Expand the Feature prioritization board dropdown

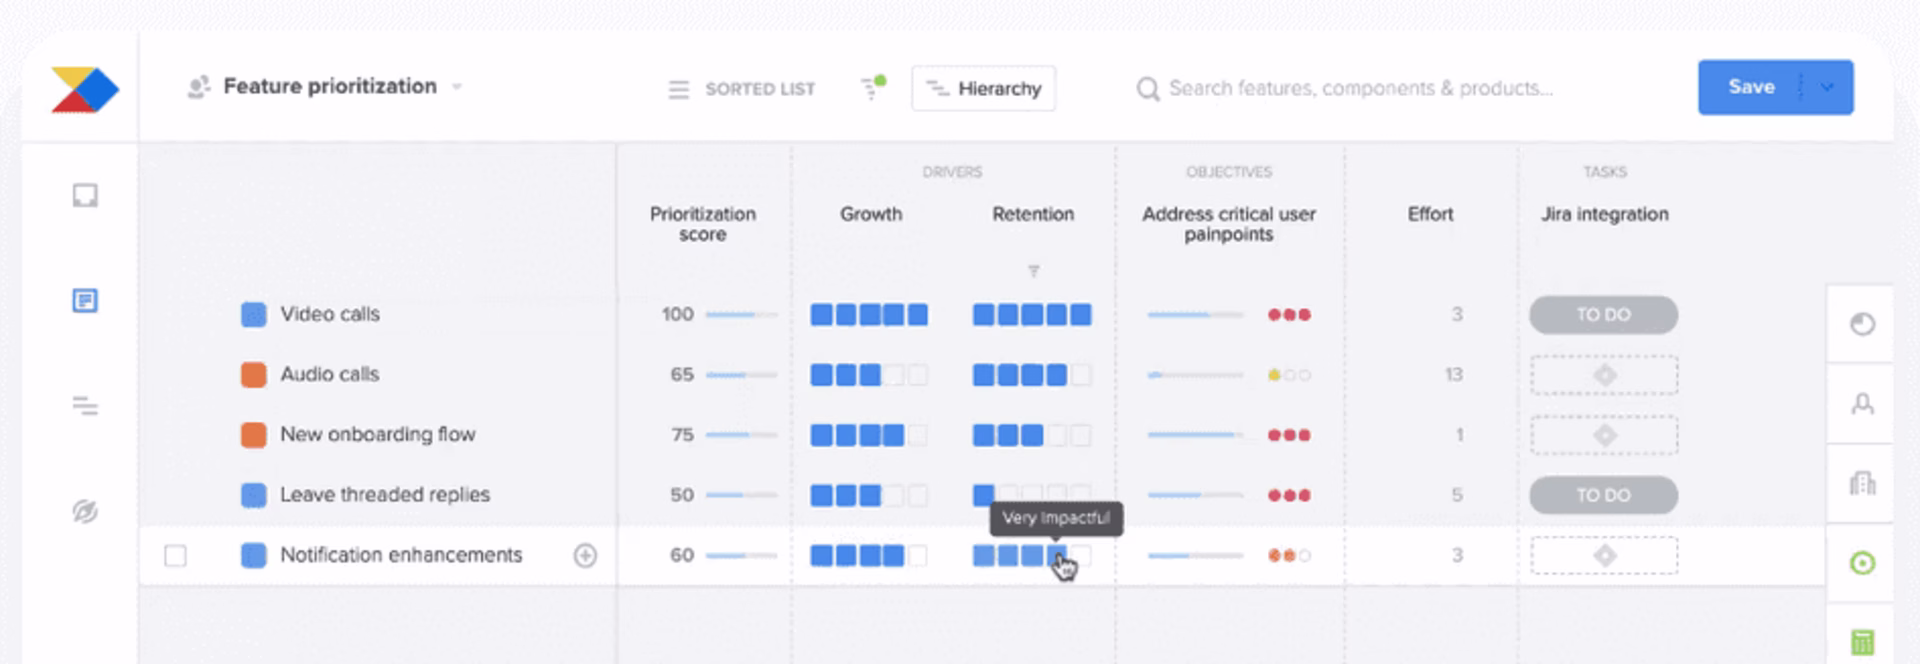(x=457, y=87)
